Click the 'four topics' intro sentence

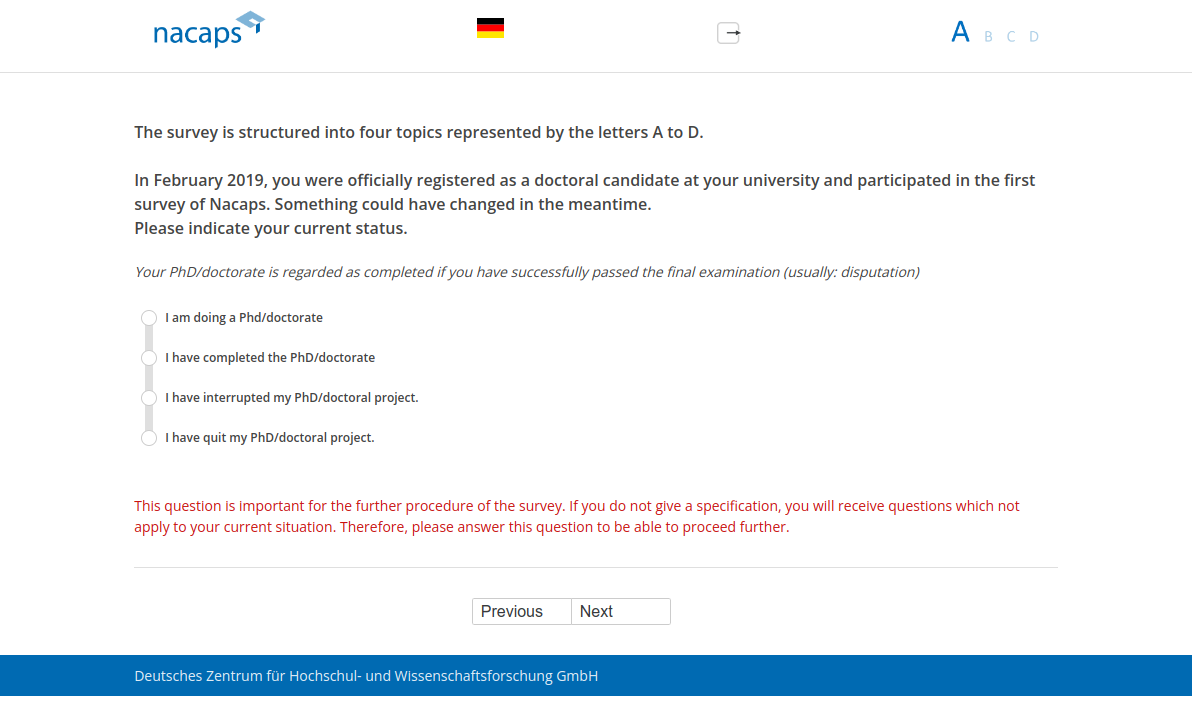(418, 132)
